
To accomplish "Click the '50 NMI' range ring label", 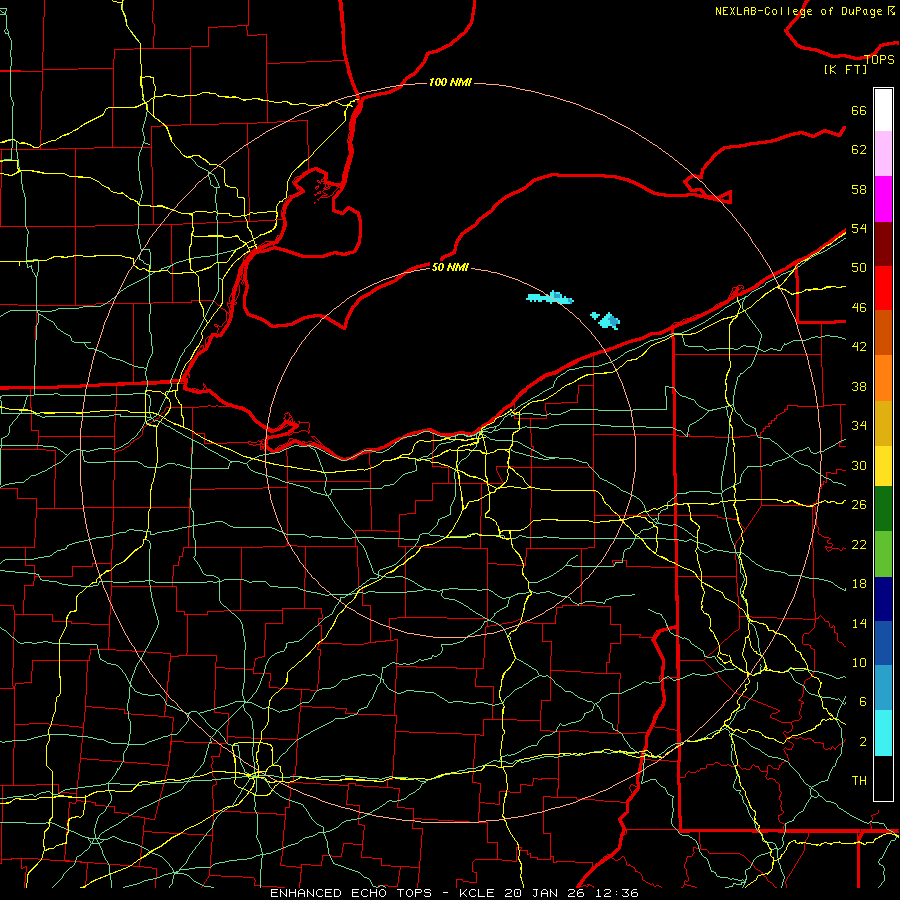I will [450, 267].
